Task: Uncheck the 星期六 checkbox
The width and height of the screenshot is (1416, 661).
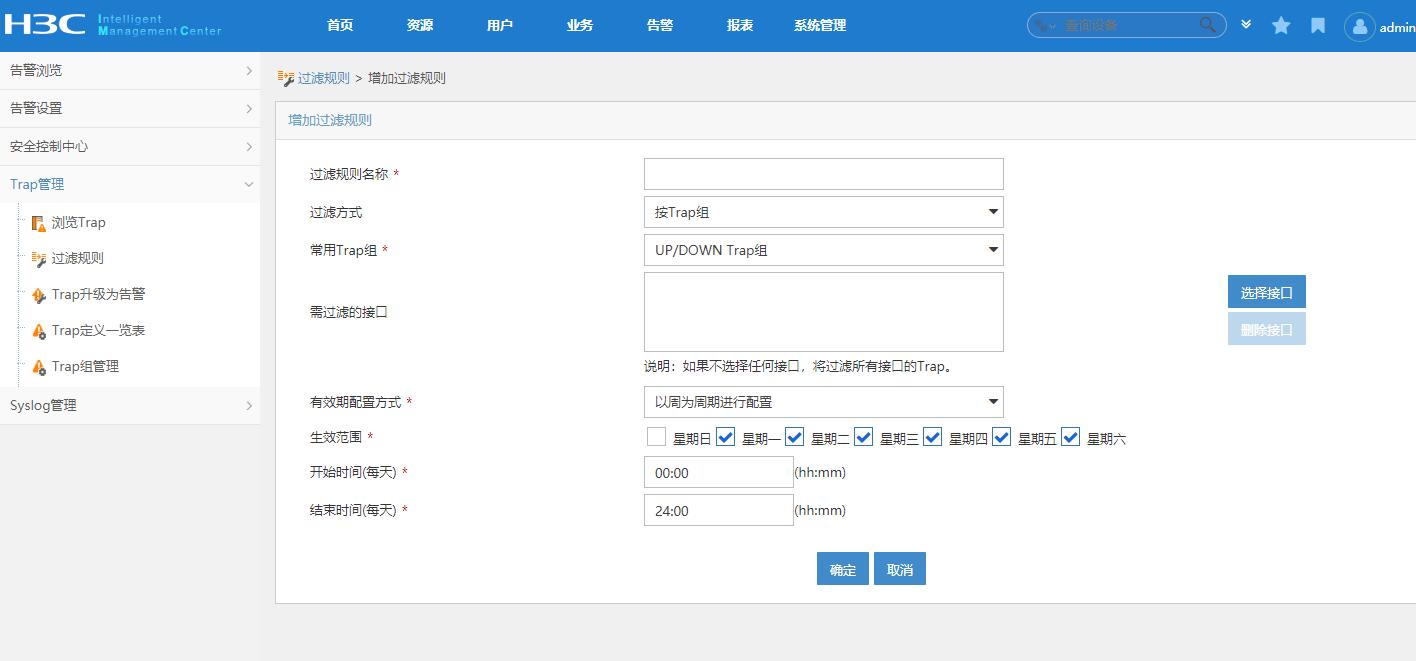Action: [1070, 437]
